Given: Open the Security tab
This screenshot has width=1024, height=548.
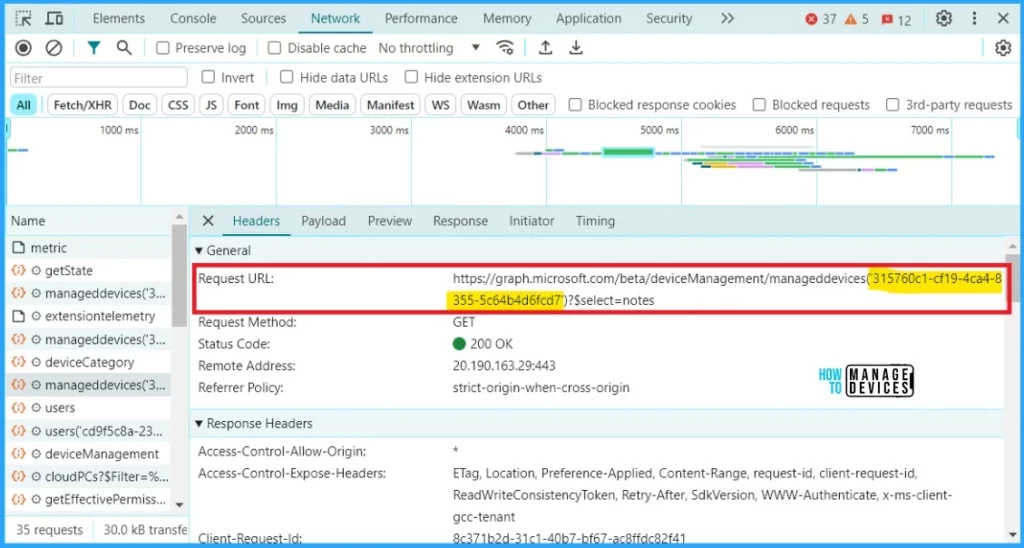Looking at the screenshot, I should pos(669,18).
